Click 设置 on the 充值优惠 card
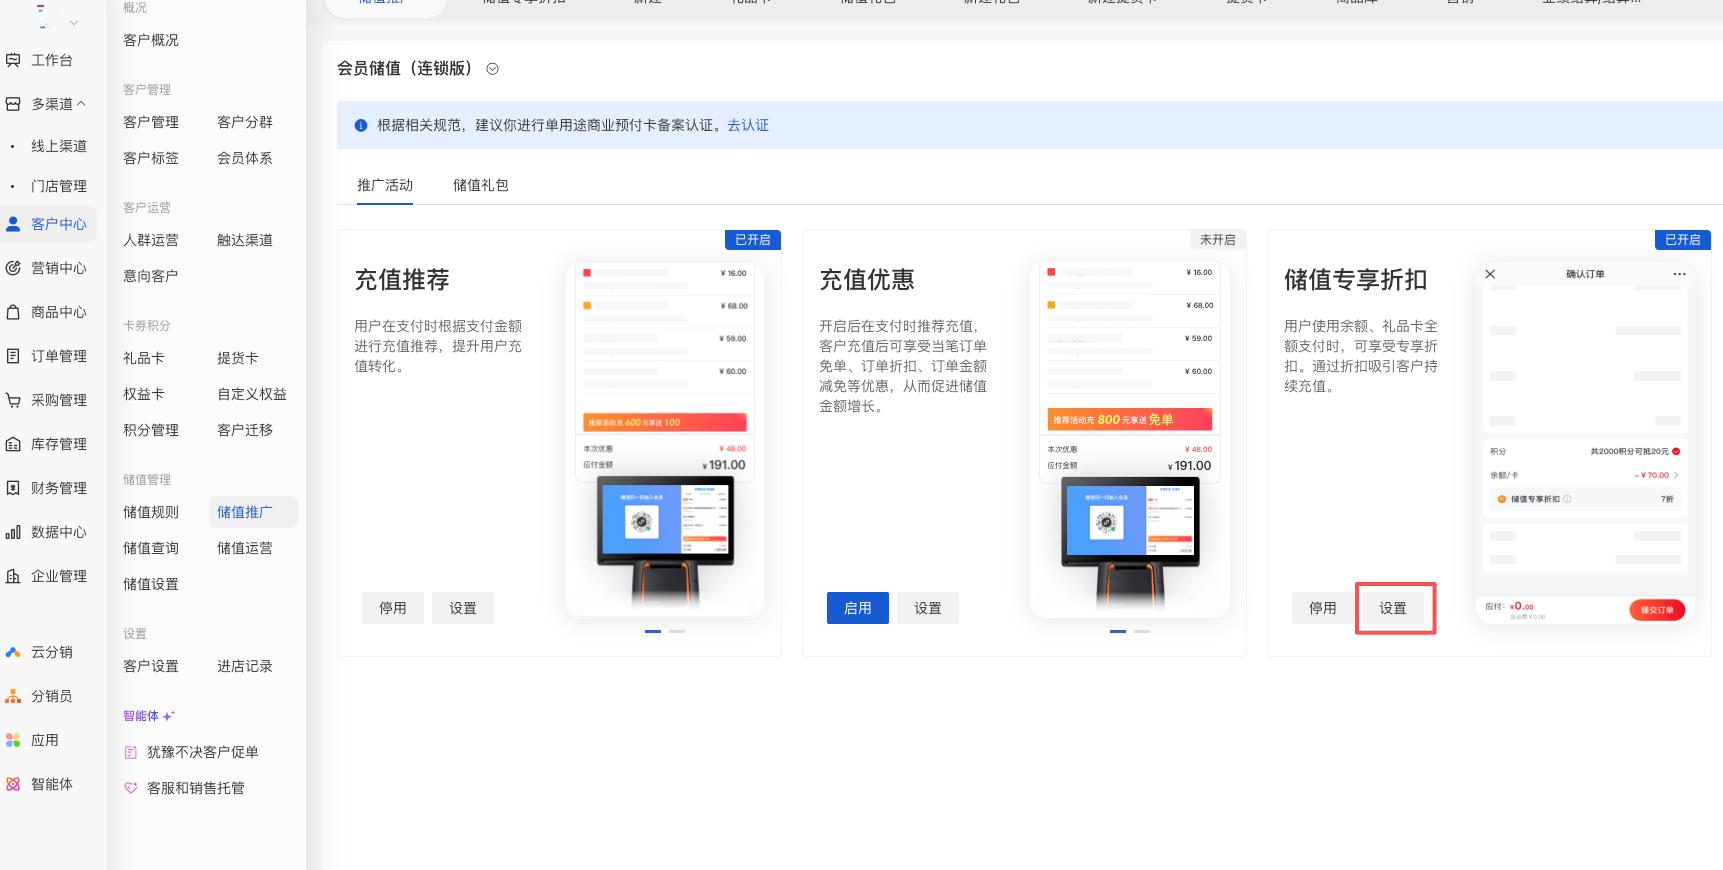The image size is (1723, 870). [928, 608]
